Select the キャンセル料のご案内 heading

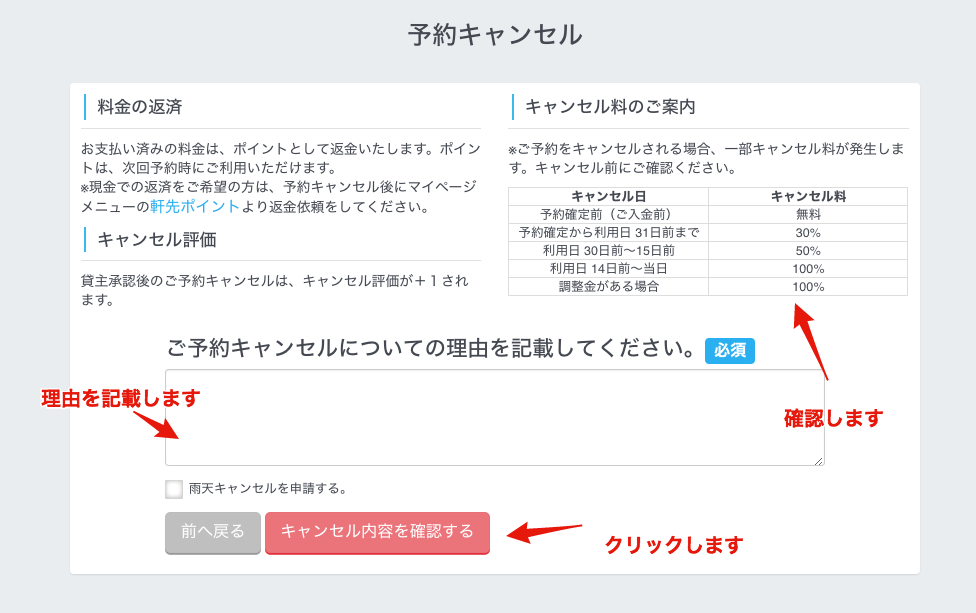pyautogui.click(x=611, y=107)
